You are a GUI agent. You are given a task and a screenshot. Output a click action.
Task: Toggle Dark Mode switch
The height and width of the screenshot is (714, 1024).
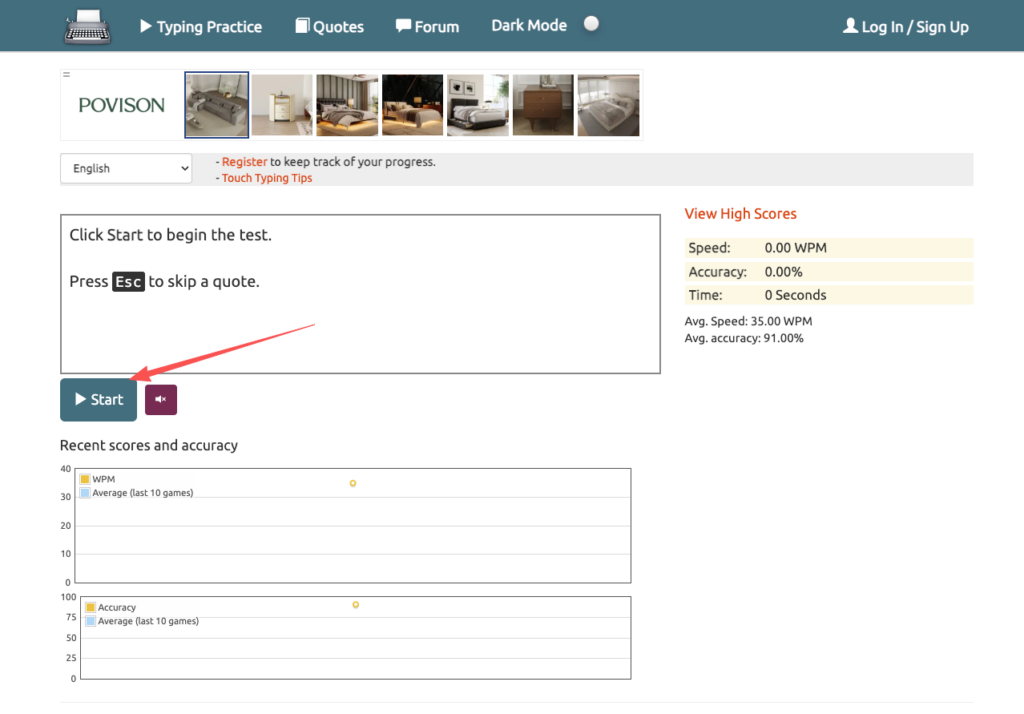point(591,24)
